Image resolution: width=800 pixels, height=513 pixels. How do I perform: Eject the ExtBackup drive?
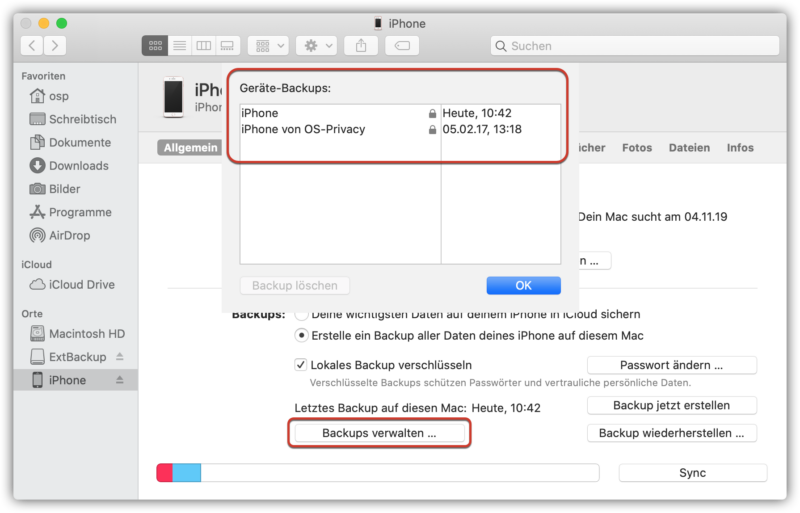point(119,356)
